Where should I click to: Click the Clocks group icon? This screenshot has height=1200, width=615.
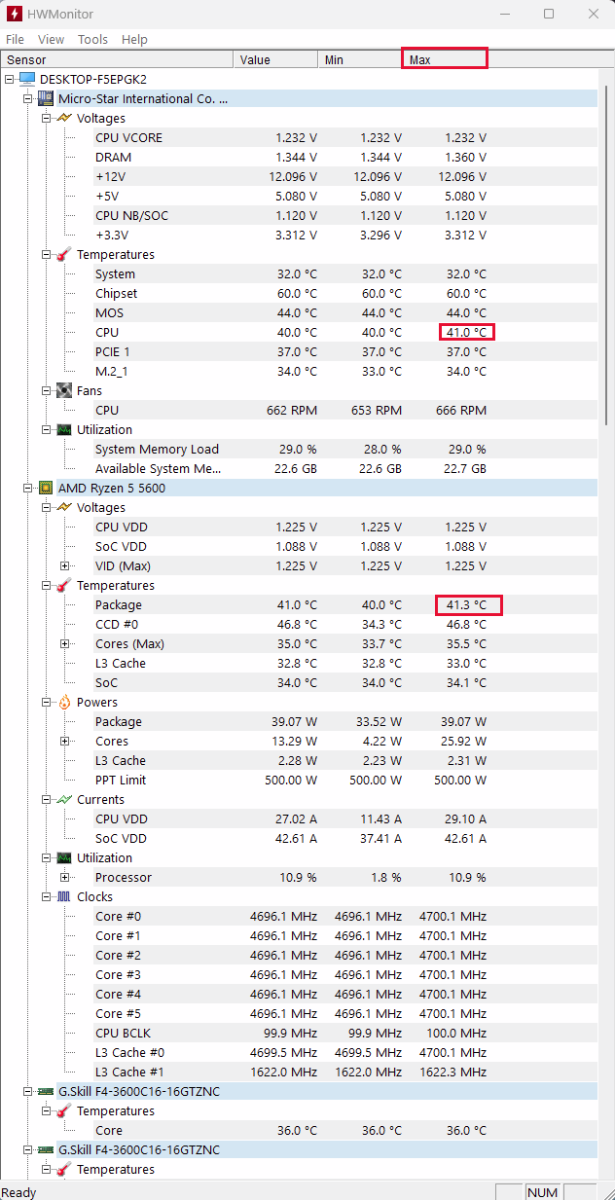[x=63, y=897]
